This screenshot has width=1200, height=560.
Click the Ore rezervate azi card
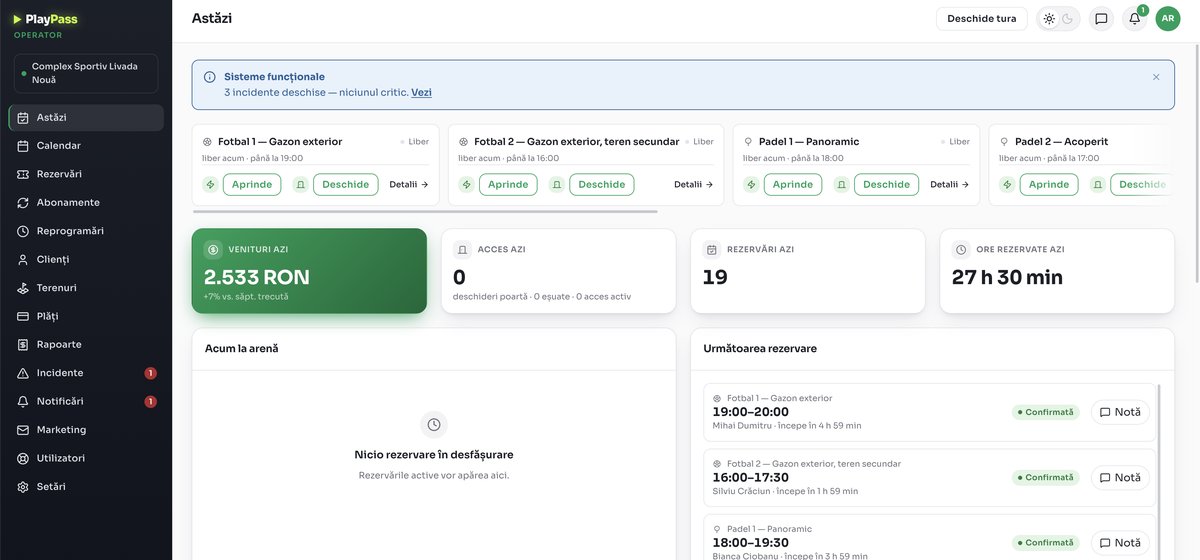(x=1057, y=271)
